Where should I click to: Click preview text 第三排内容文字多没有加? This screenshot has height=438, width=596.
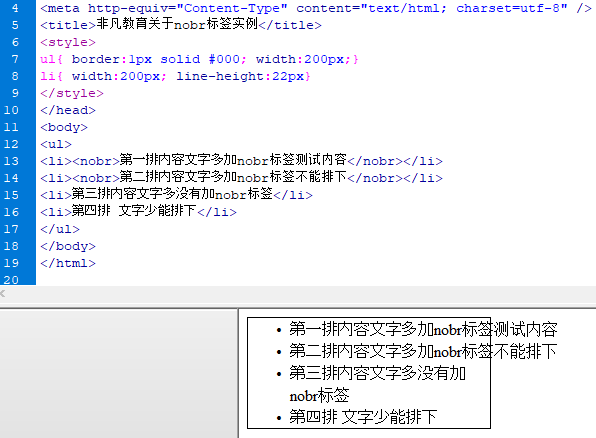(x=377, y=373)
